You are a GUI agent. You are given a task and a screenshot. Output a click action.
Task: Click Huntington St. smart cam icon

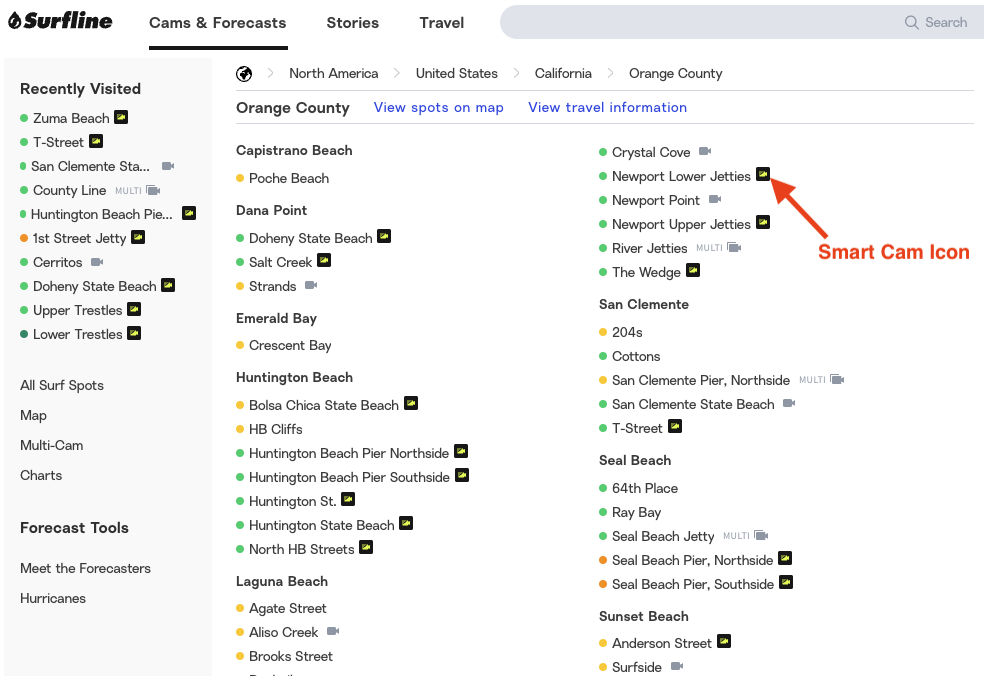(x=348, y=499)
